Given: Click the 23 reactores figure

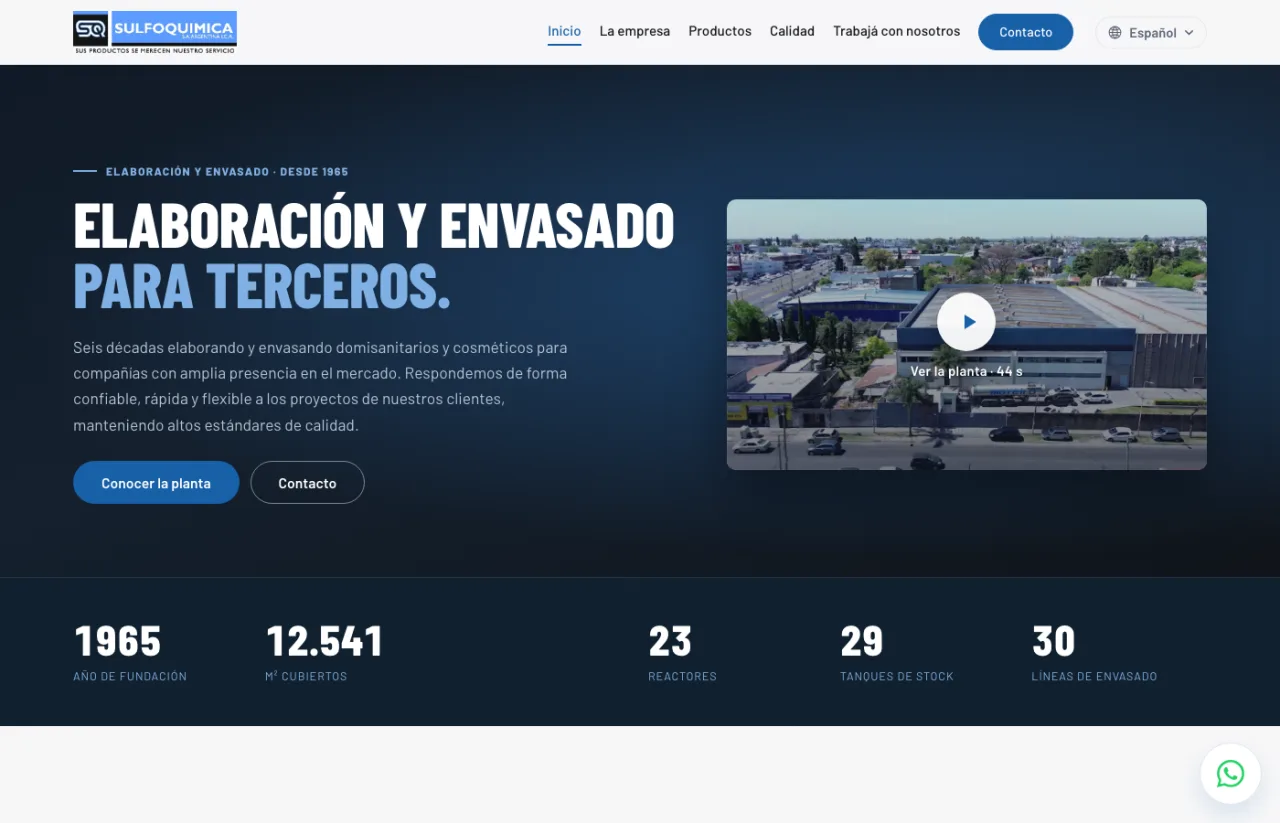Looking at the screenshot, I should pos(670,641).
